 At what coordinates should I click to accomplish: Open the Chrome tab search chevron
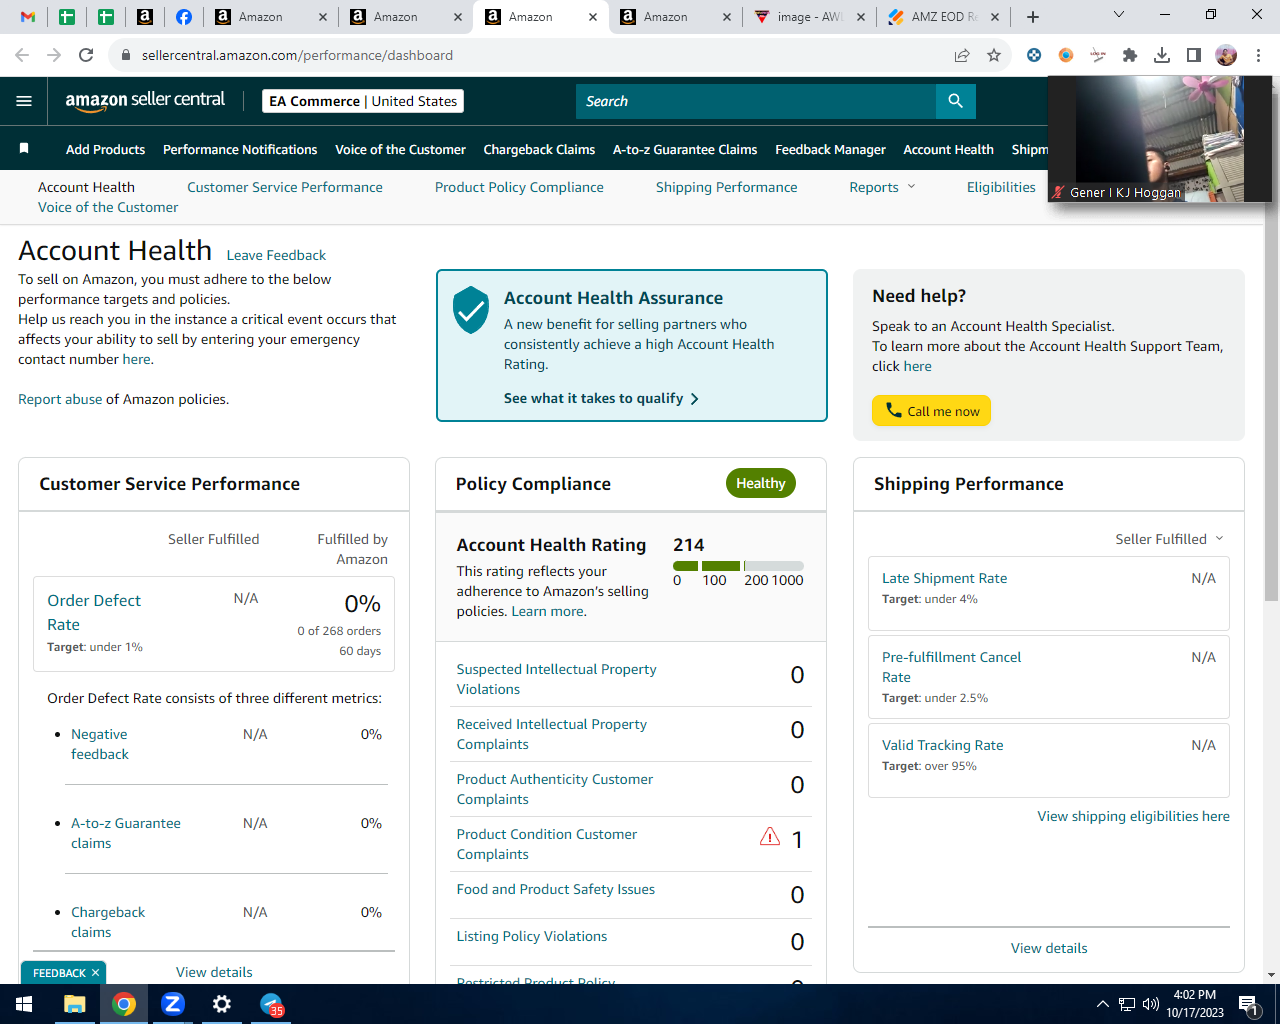(x=1119, y=15)
